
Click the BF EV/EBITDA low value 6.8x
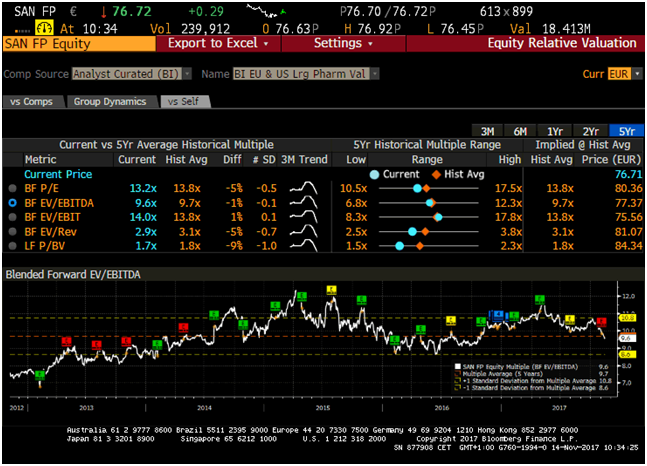(x=356, y=203)
